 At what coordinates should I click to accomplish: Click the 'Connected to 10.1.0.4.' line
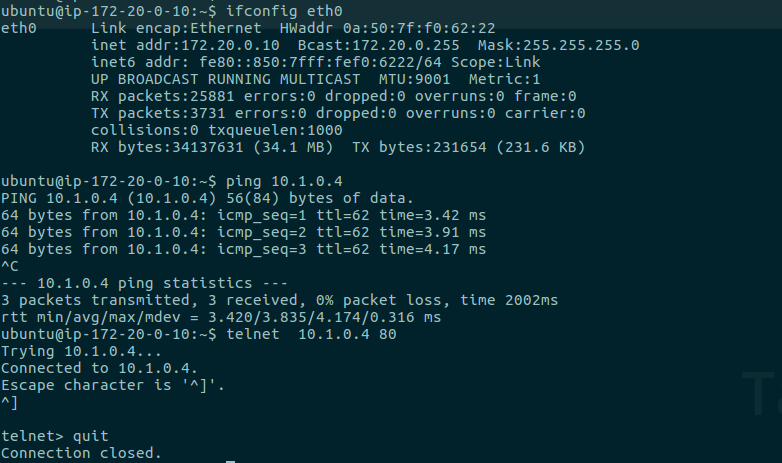(x=99, y=368)
